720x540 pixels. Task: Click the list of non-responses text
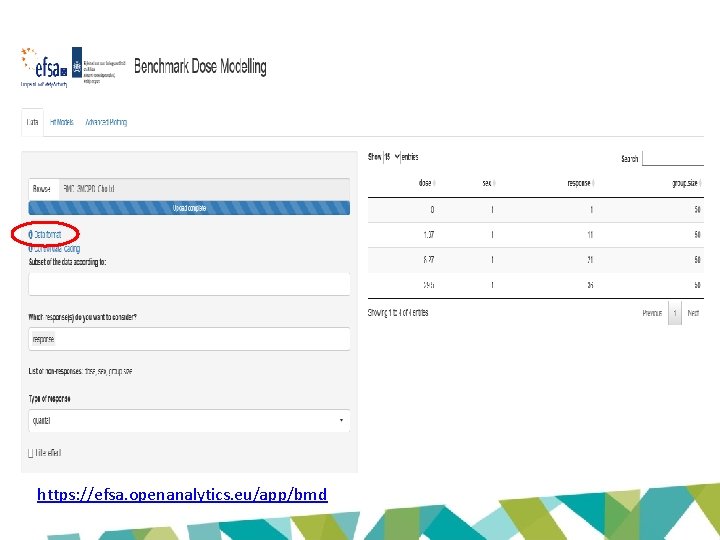tap(80, 371)
